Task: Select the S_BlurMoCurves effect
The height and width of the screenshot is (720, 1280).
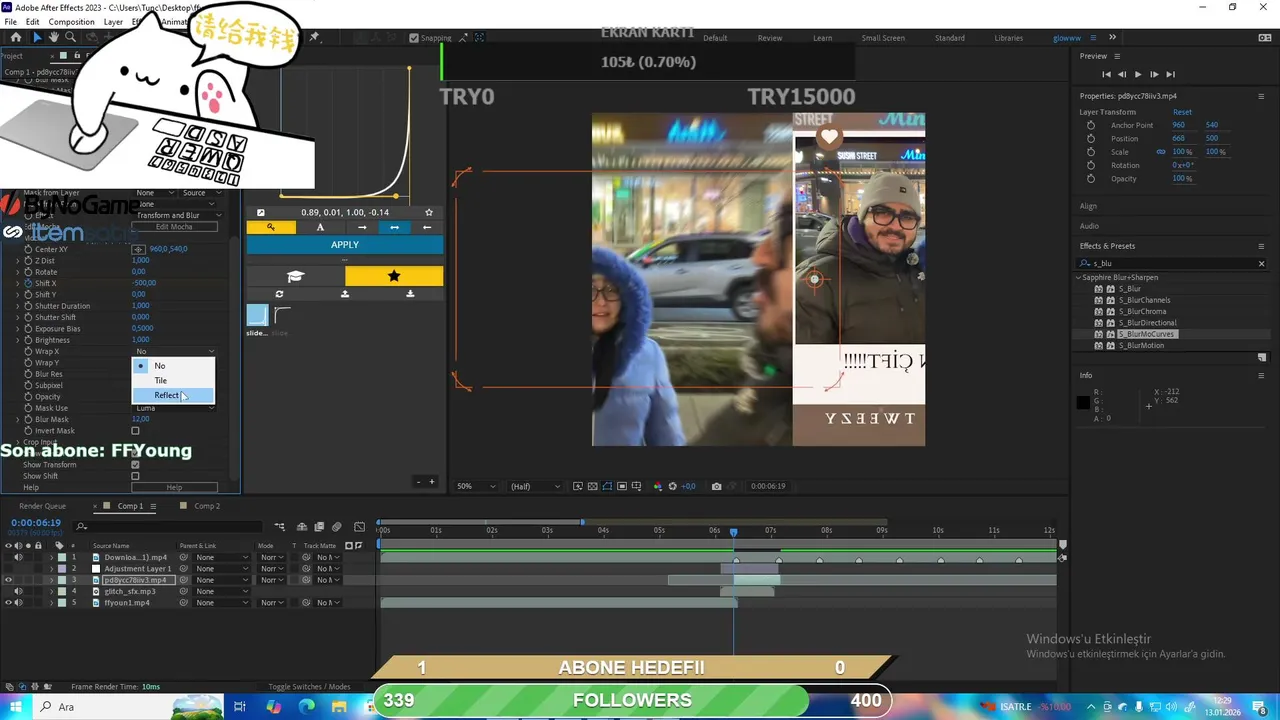Action: (x=1147, y=334)
